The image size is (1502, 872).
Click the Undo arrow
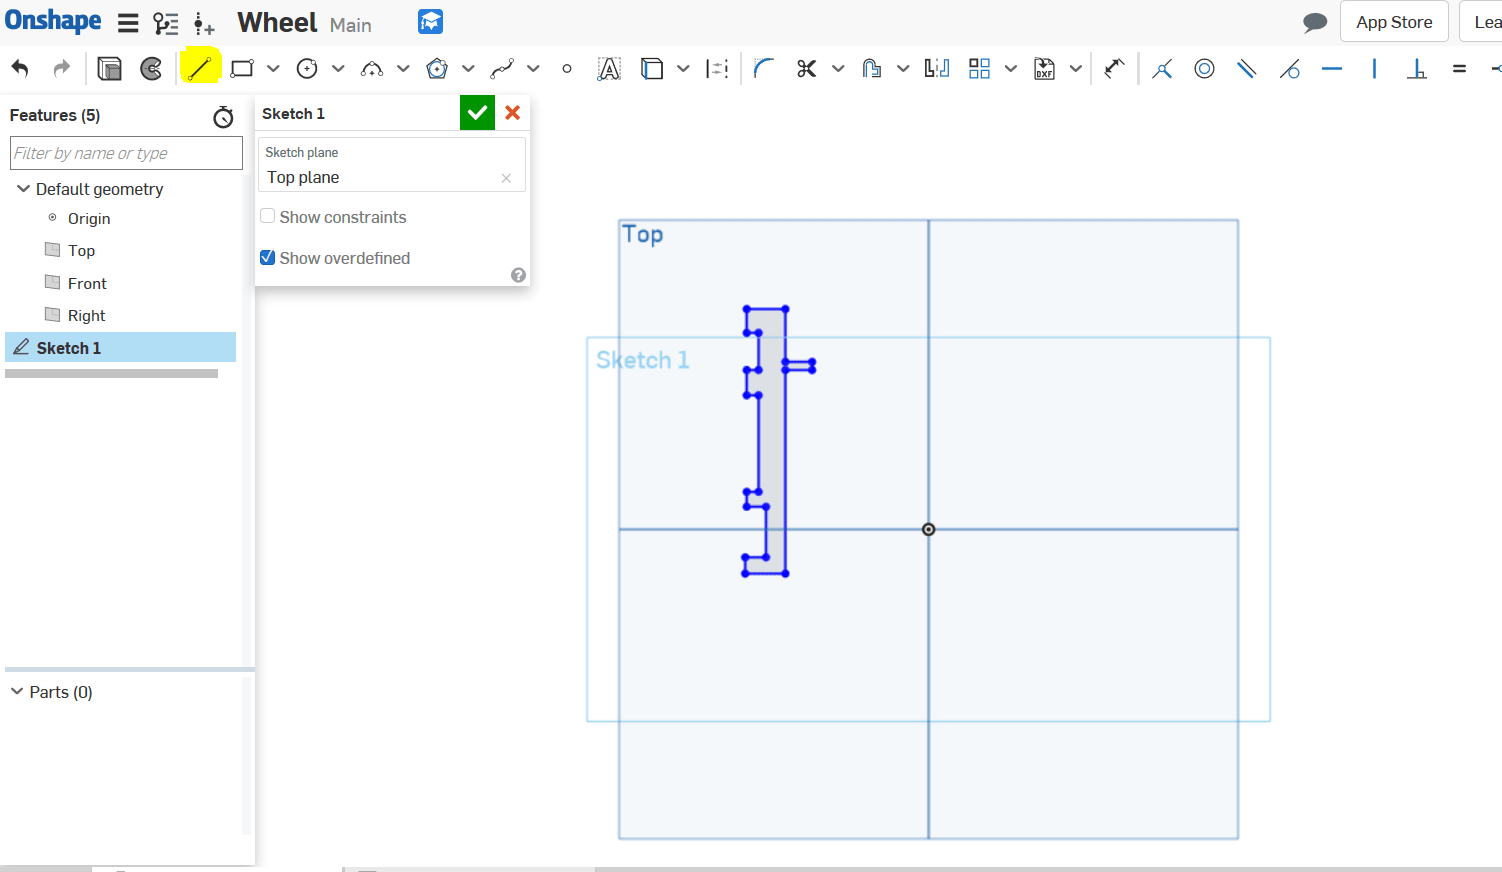(20, 68)
